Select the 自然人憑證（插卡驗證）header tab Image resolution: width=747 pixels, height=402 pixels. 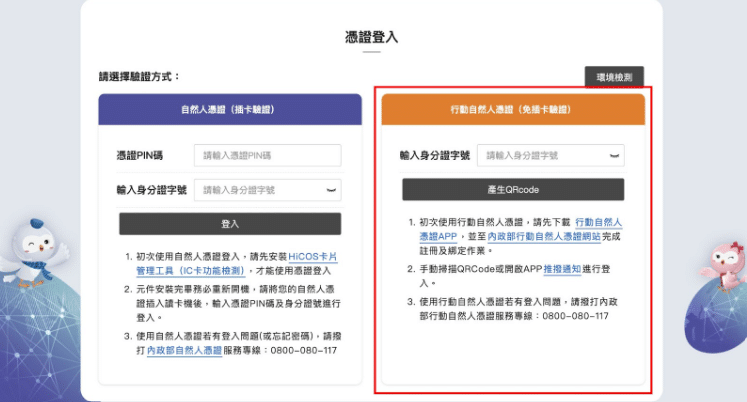click(x=230, y=108)
